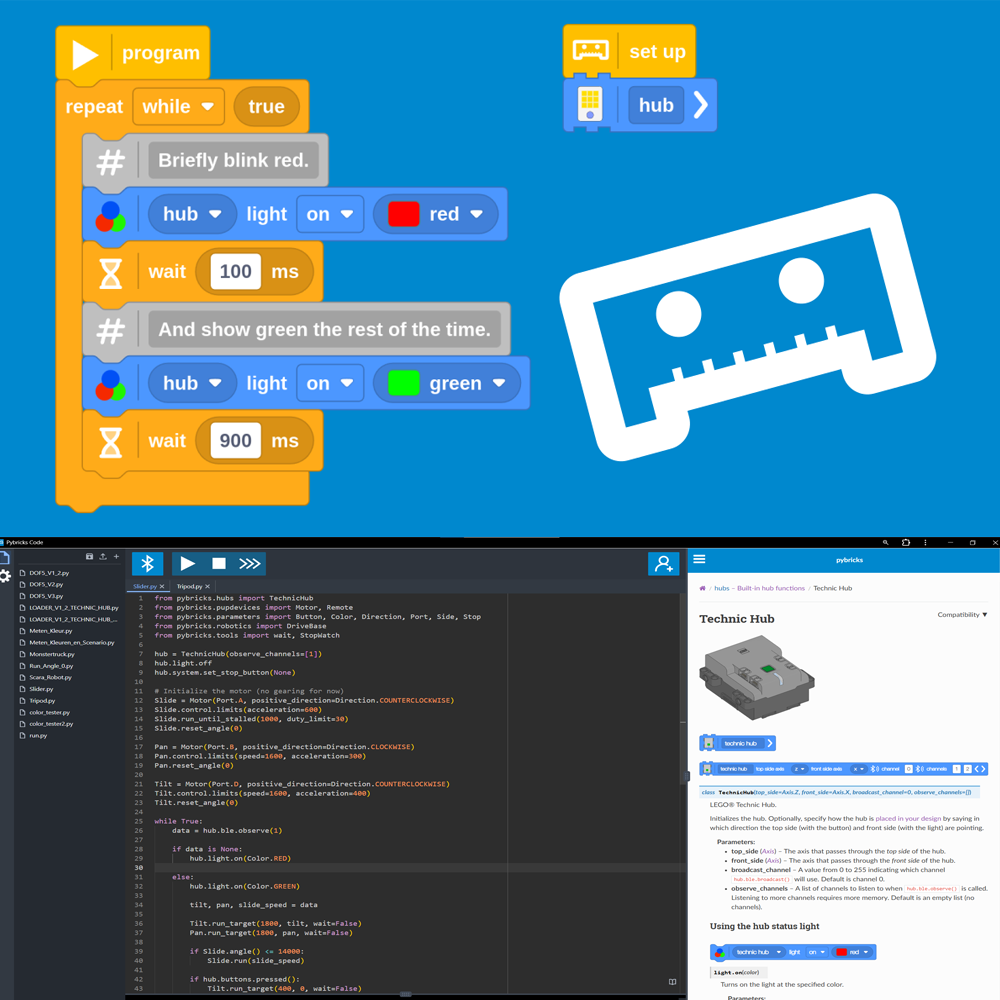Switch to the Tripod.py tab
Viewport: 1000px width, 1000px height.
point(189,586)
